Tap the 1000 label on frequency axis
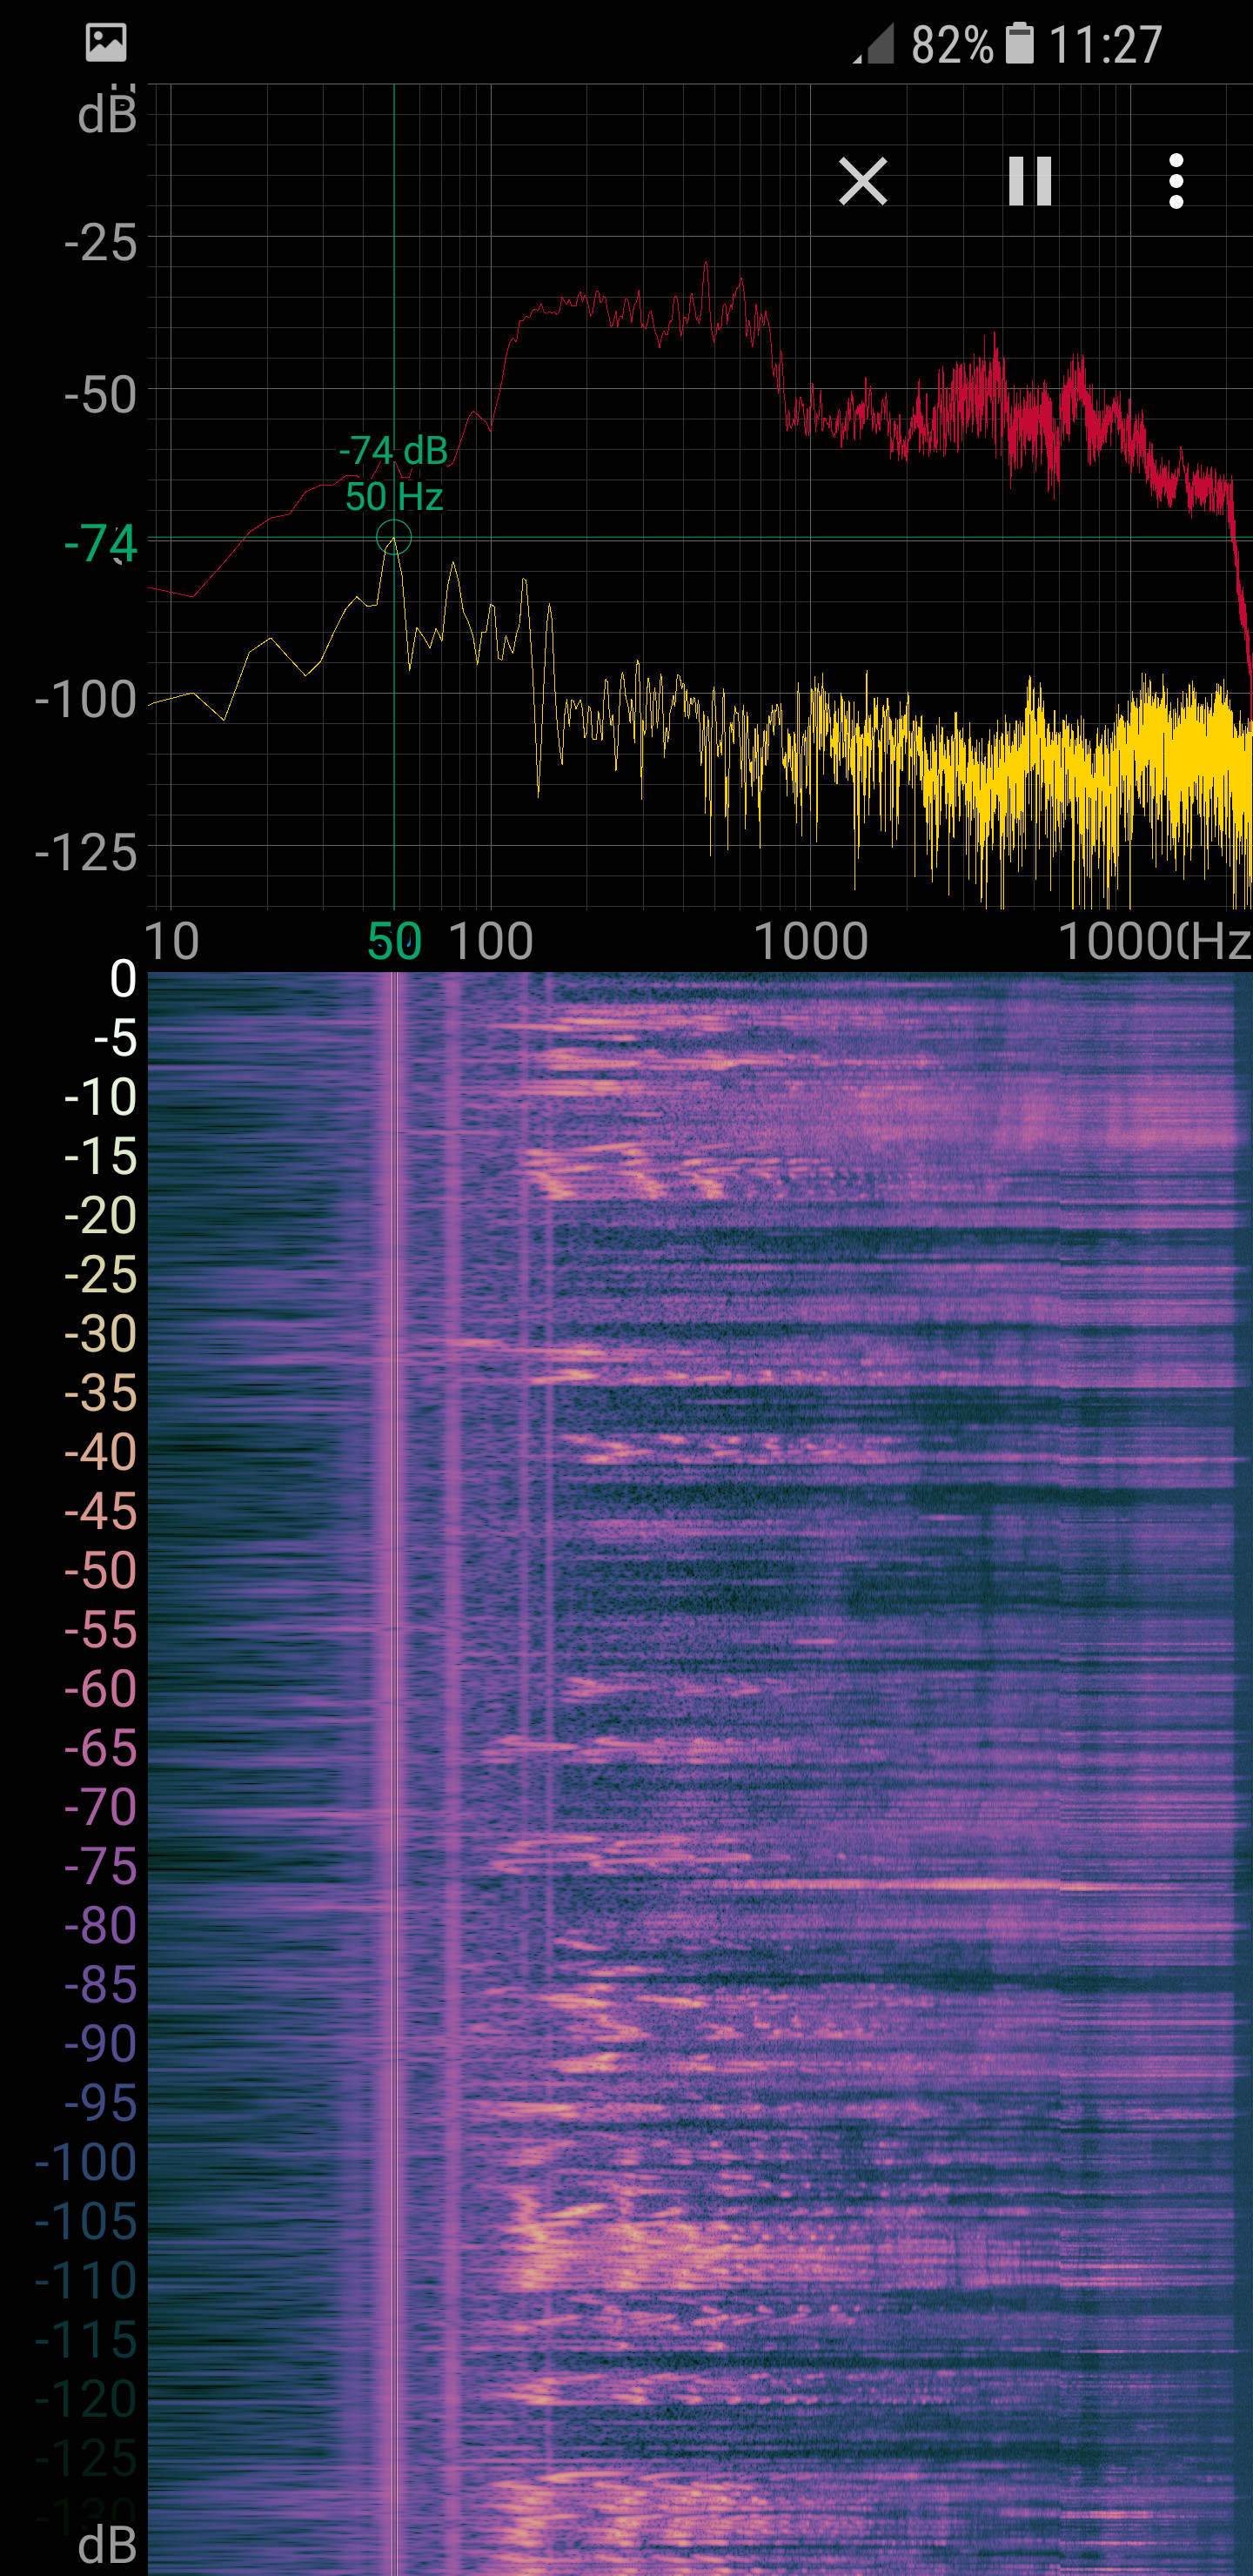The image size is (1253, 2576). pos(810,941)
